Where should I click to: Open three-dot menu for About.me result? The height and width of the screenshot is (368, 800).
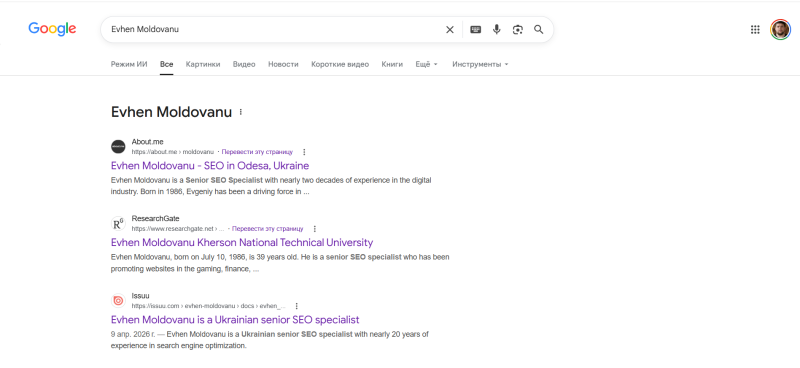(305, 152)
